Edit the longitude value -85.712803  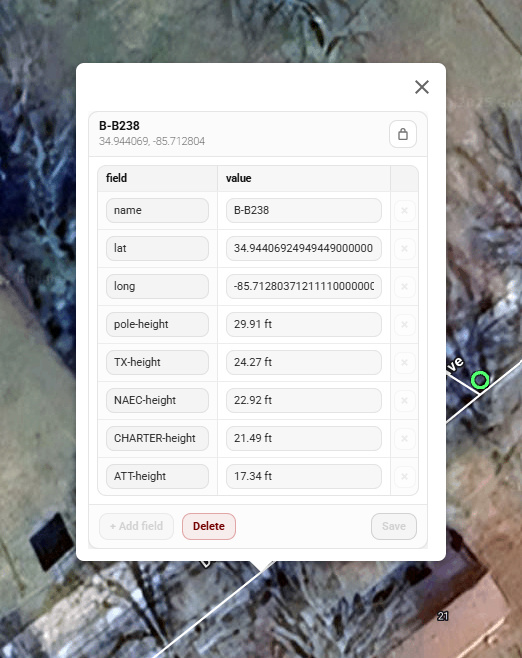click(x=304, y=287)
